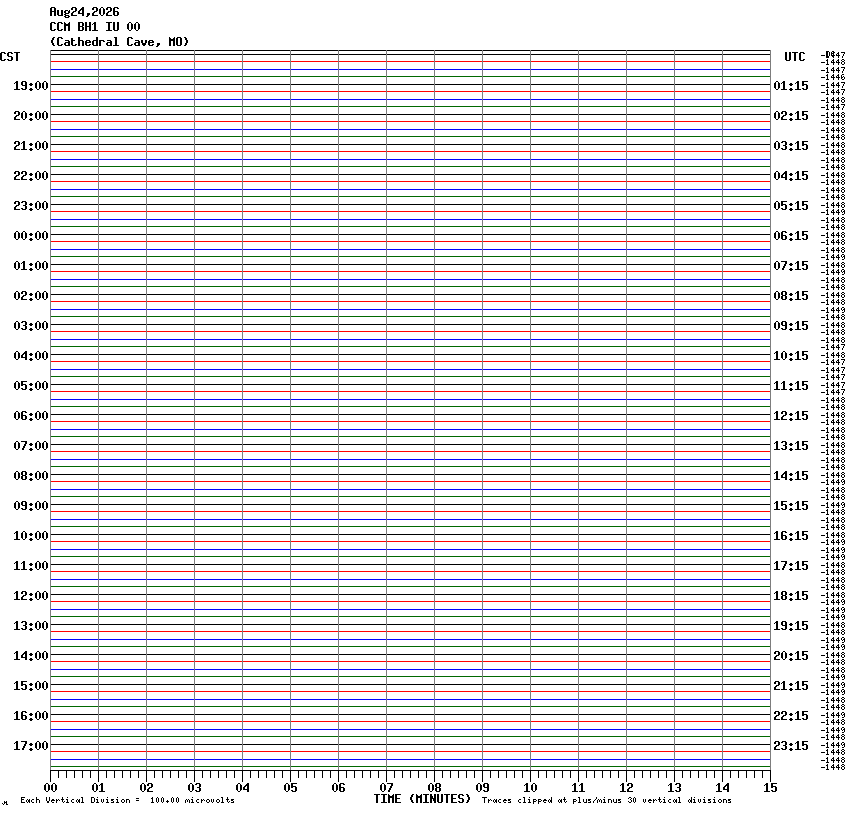Click the 01:15 UTC time label

[791, 86]
